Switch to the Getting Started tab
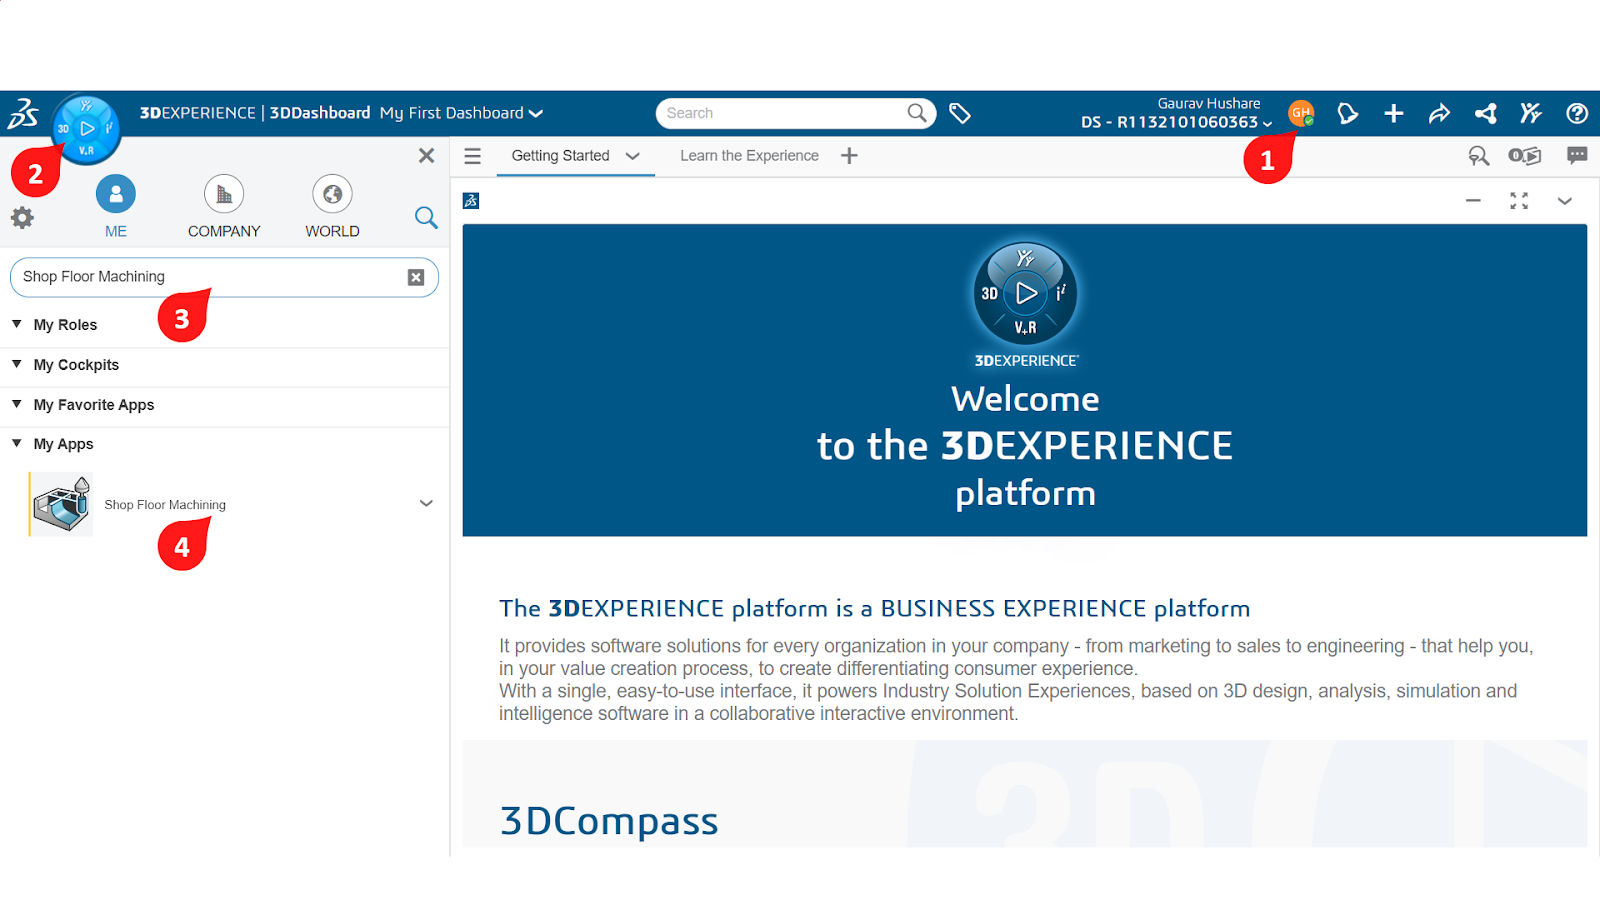The height and width of the screenshot is (900, 1600). [560, 155]
